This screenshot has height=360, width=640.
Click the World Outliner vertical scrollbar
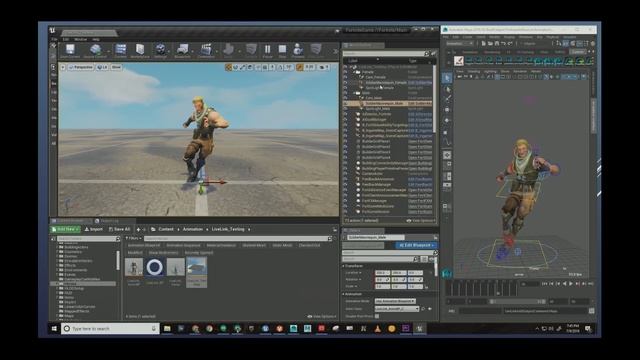click(x=434, y=99)
